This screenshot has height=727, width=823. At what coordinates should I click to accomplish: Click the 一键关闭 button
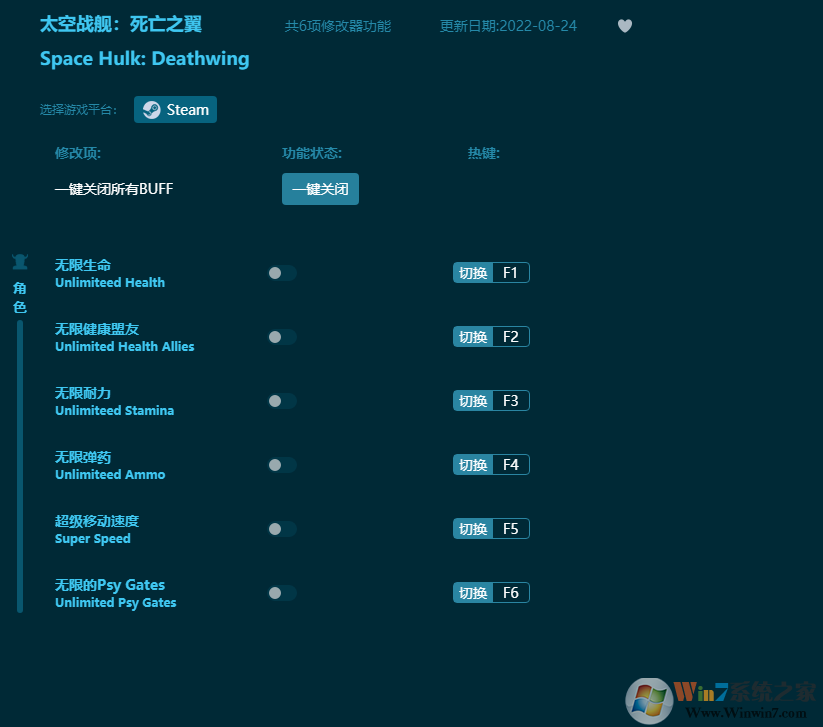(320, 189)
